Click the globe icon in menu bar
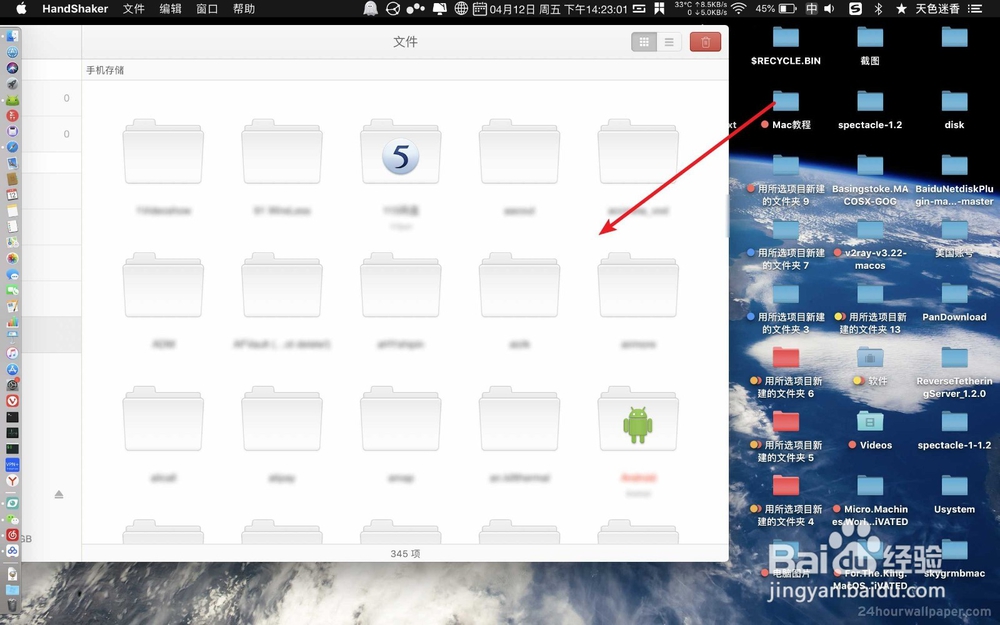Screen dimensions: 1000x625 pyautogui.click(x=461, y=9)
